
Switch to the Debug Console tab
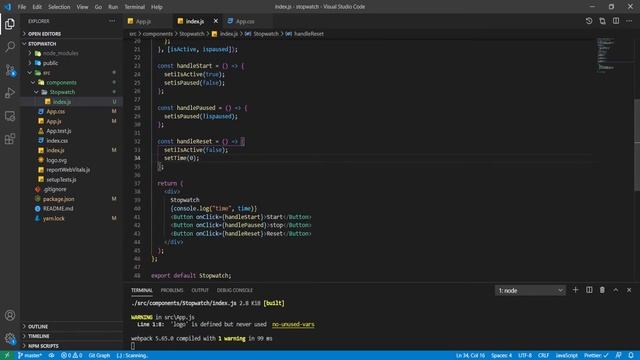tap(235, 290)
